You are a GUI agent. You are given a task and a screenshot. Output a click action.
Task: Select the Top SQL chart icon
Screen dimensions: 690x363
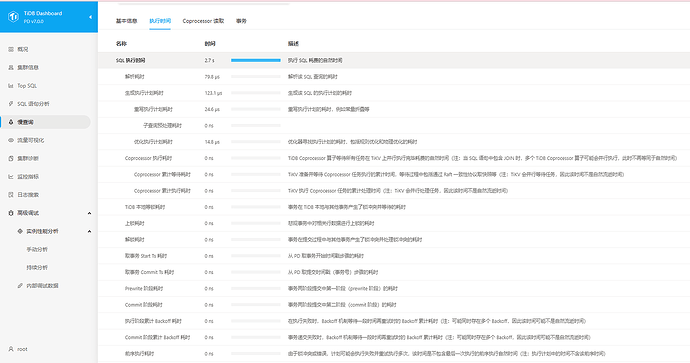[x=11, y=86]
